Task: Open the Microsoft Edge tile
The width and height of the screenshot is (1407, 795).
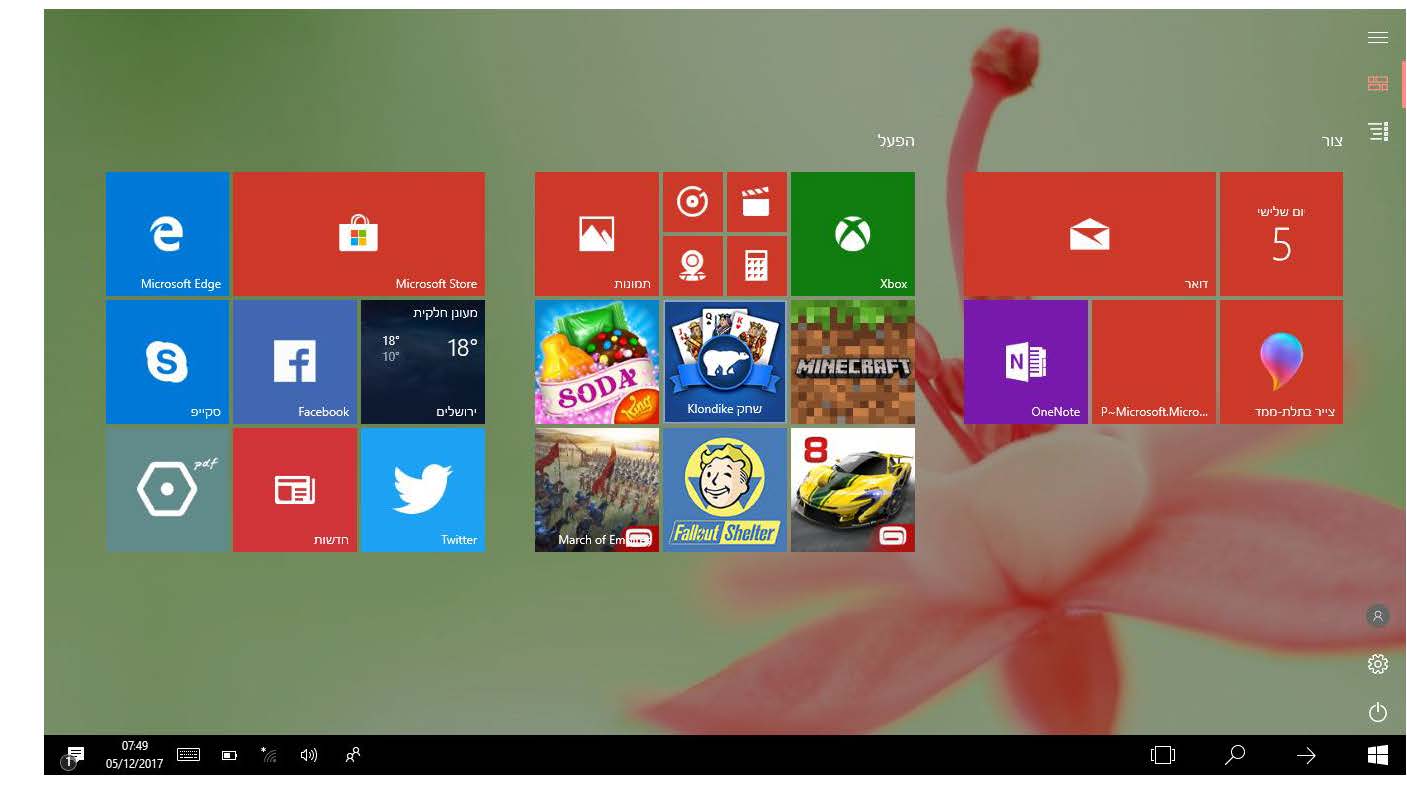Action: click(x=167, y=234)
